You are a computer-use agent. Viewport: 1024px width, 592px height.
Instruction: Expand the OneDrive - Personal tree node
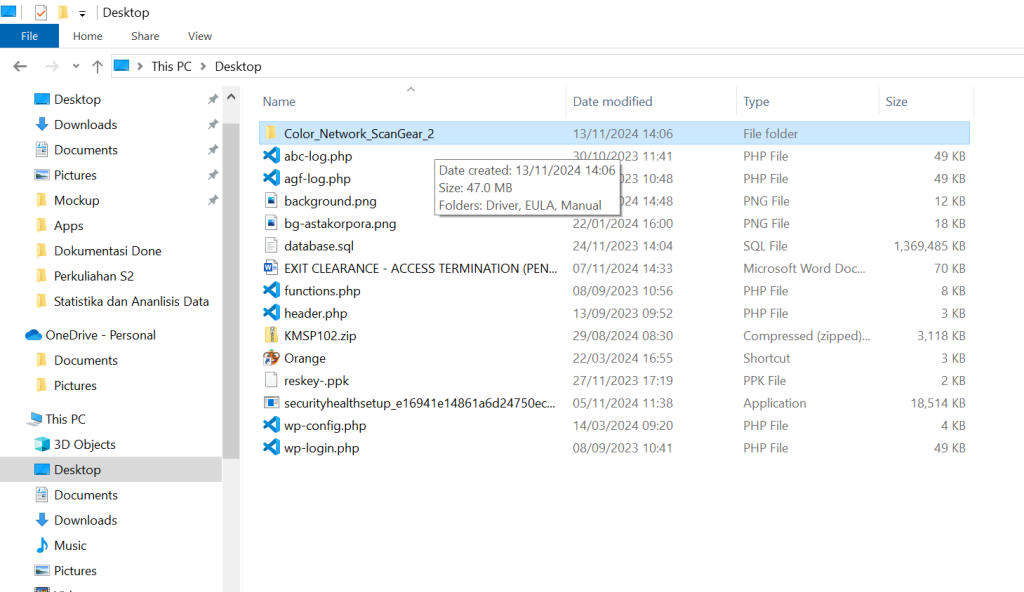13,335
